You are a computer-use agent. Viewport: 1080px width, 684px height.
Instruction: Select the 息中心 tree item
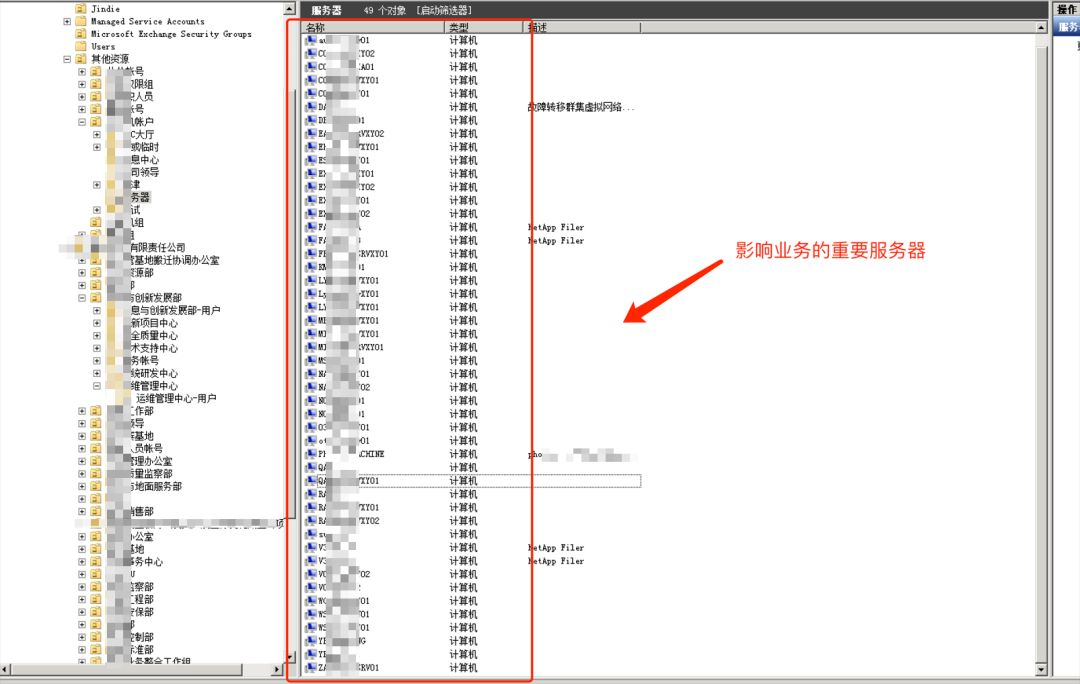145,160
